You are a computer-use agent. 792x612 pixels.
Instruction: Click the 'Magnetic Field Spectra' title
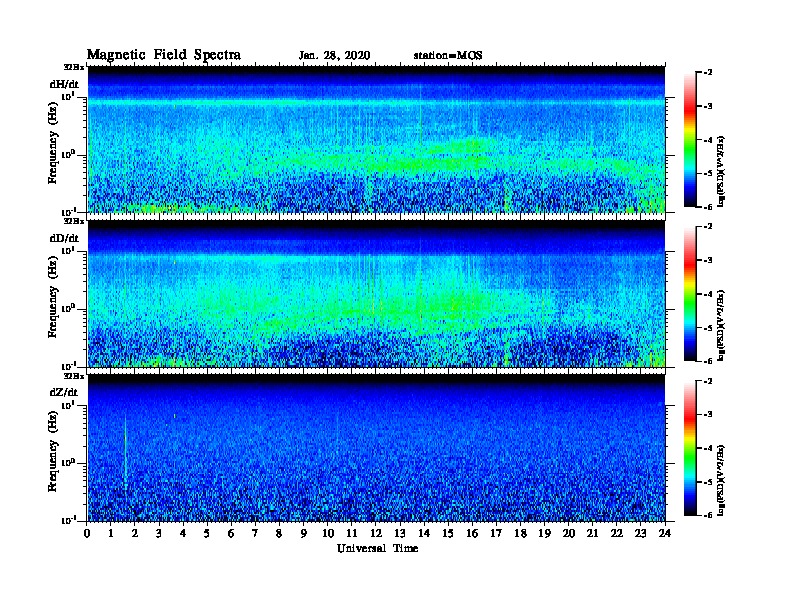tap(164, 55)
